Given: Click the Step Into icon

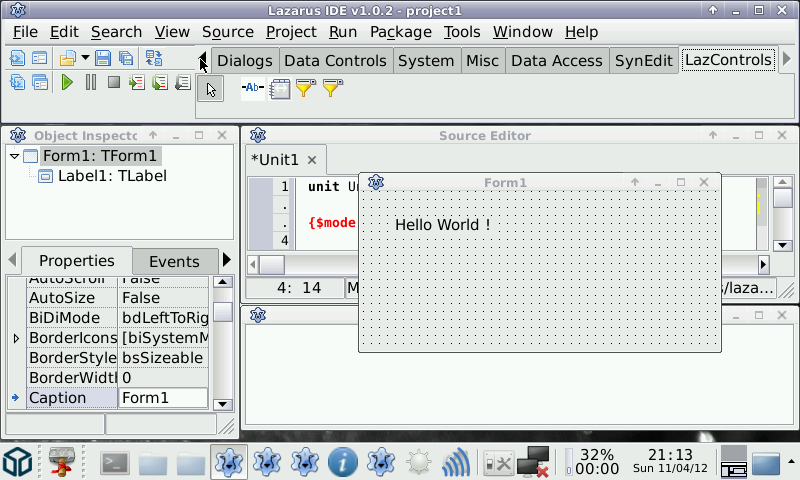Looking at the screenshot, I should [x=137, y=82].
